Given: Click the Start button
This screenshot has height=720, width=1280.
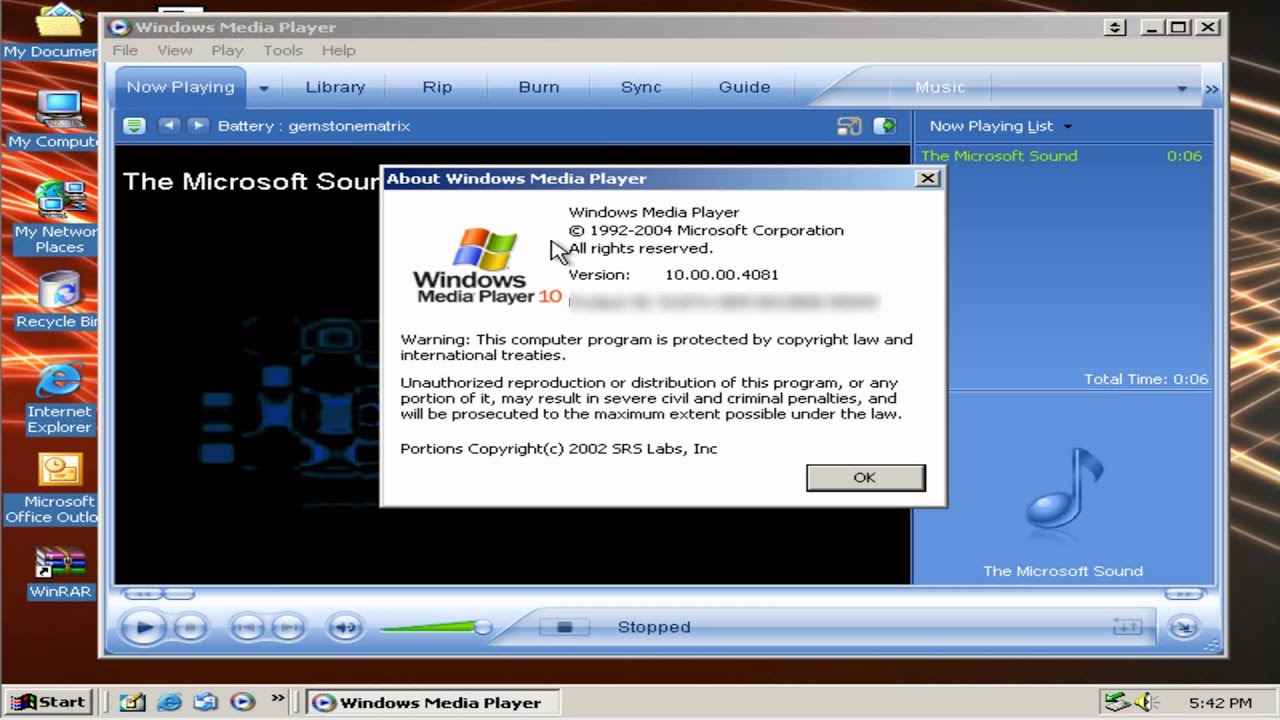Looking at the screenshot, I should (48, 702).
